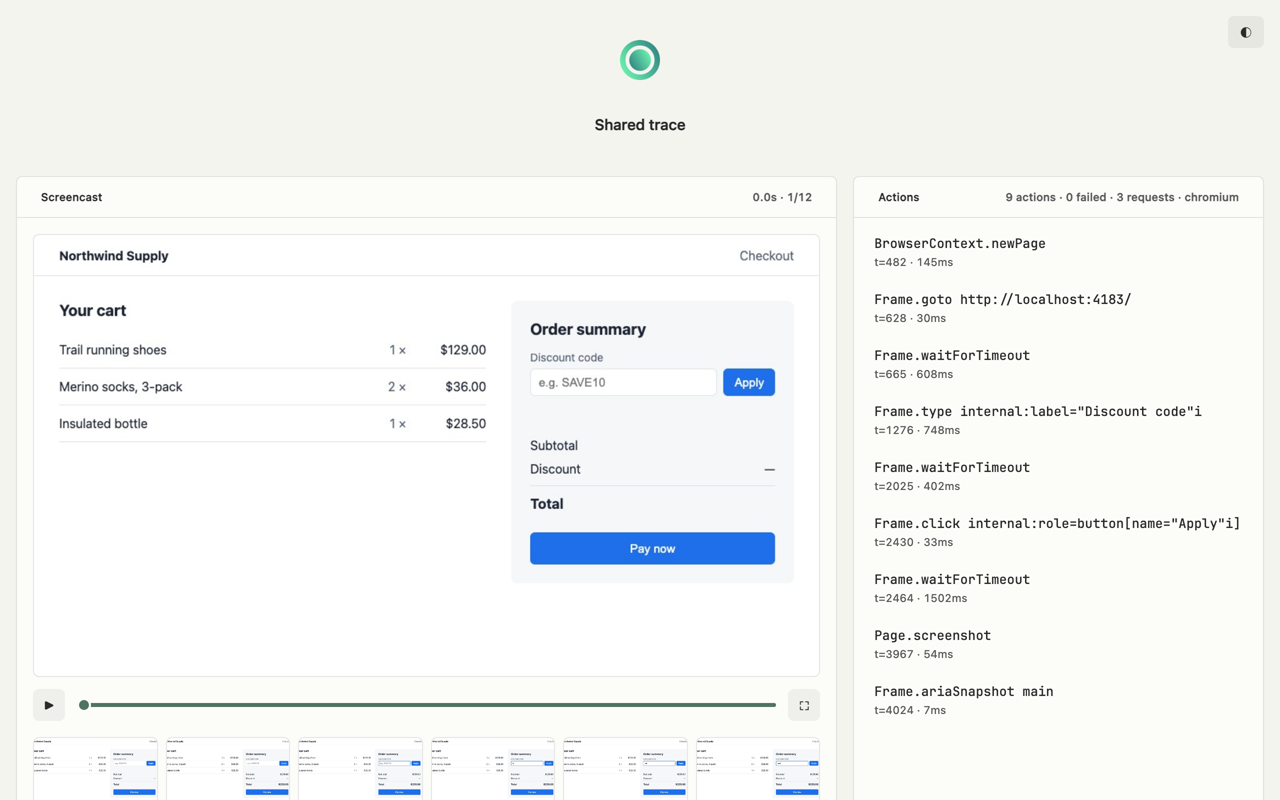This screenshot has width=1280, height=800.
Task: Open screencast in fullscreen
Action: point(804,705)
